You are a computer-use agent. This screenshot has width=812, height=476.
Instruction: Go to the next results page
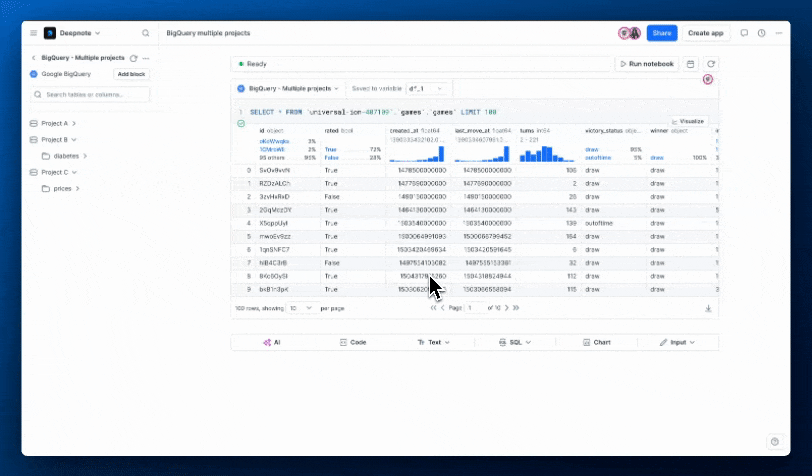tap(506, 308)
